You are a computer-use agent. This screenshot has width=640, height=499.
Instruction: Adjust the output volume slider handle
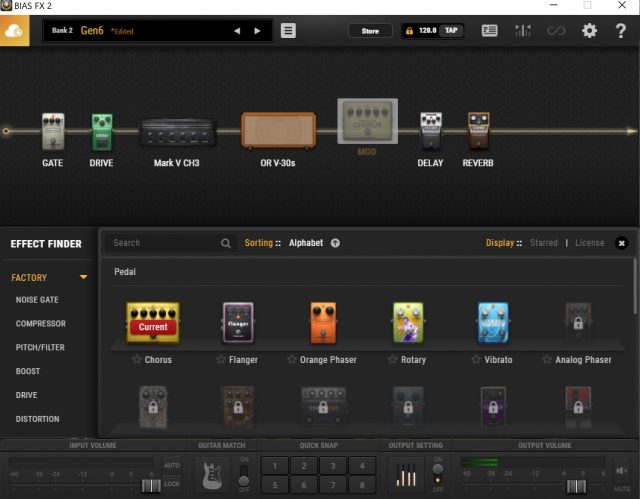pyautogui.click(x=576, y=486)
